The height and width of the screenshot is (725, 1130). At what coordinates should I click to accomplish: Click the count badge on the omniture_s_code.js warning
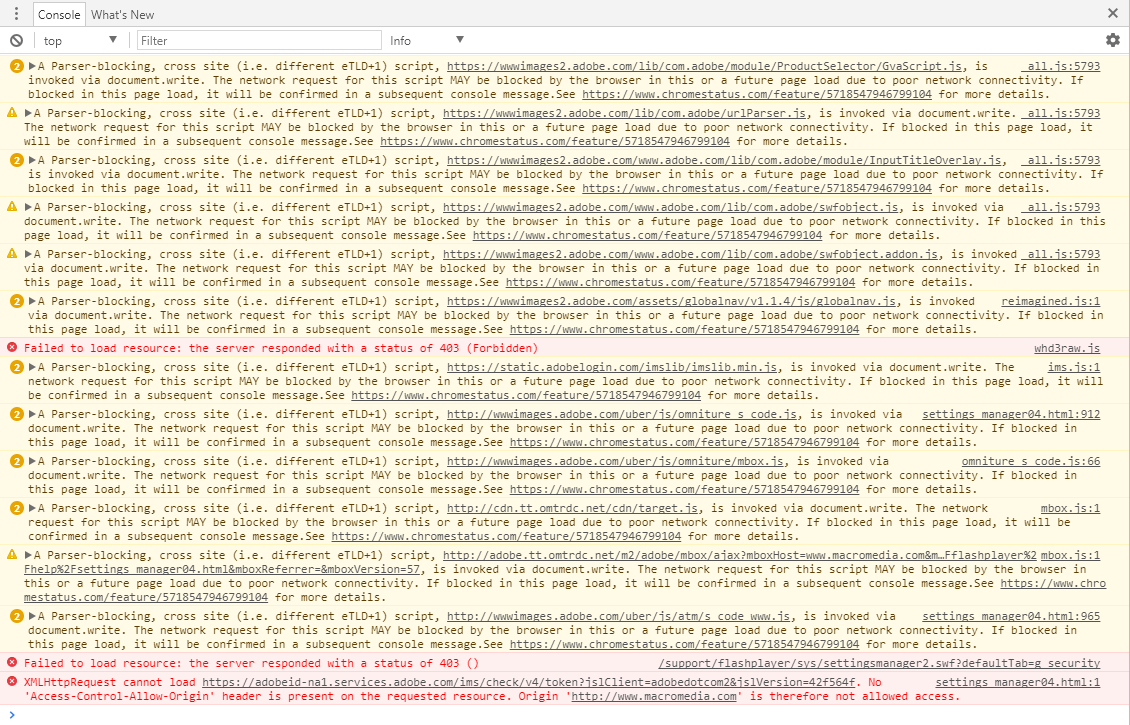click(17, 414)
